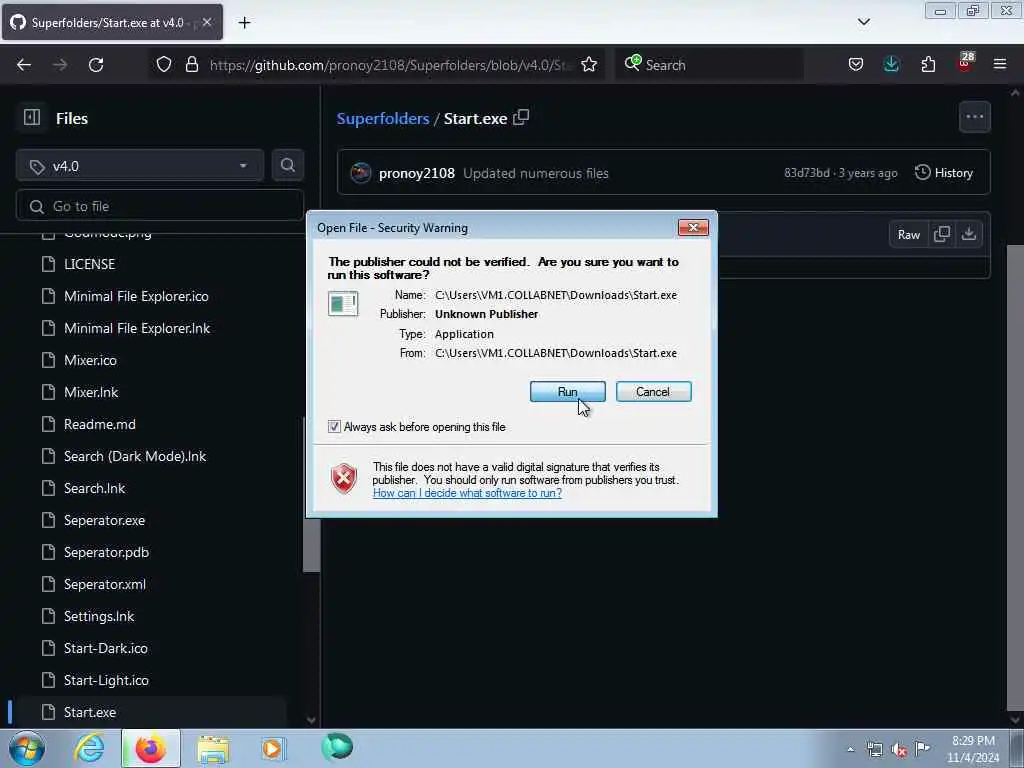
Task: Click the file search magnifier button
Action: pos(287,165)
